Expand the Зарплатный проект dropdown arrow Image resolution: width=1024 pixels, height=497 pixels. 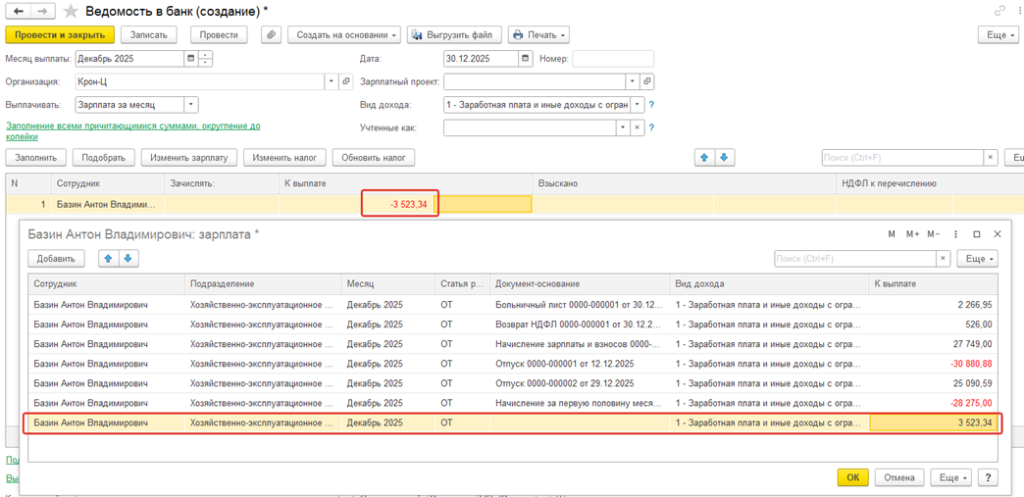point(633,82)
